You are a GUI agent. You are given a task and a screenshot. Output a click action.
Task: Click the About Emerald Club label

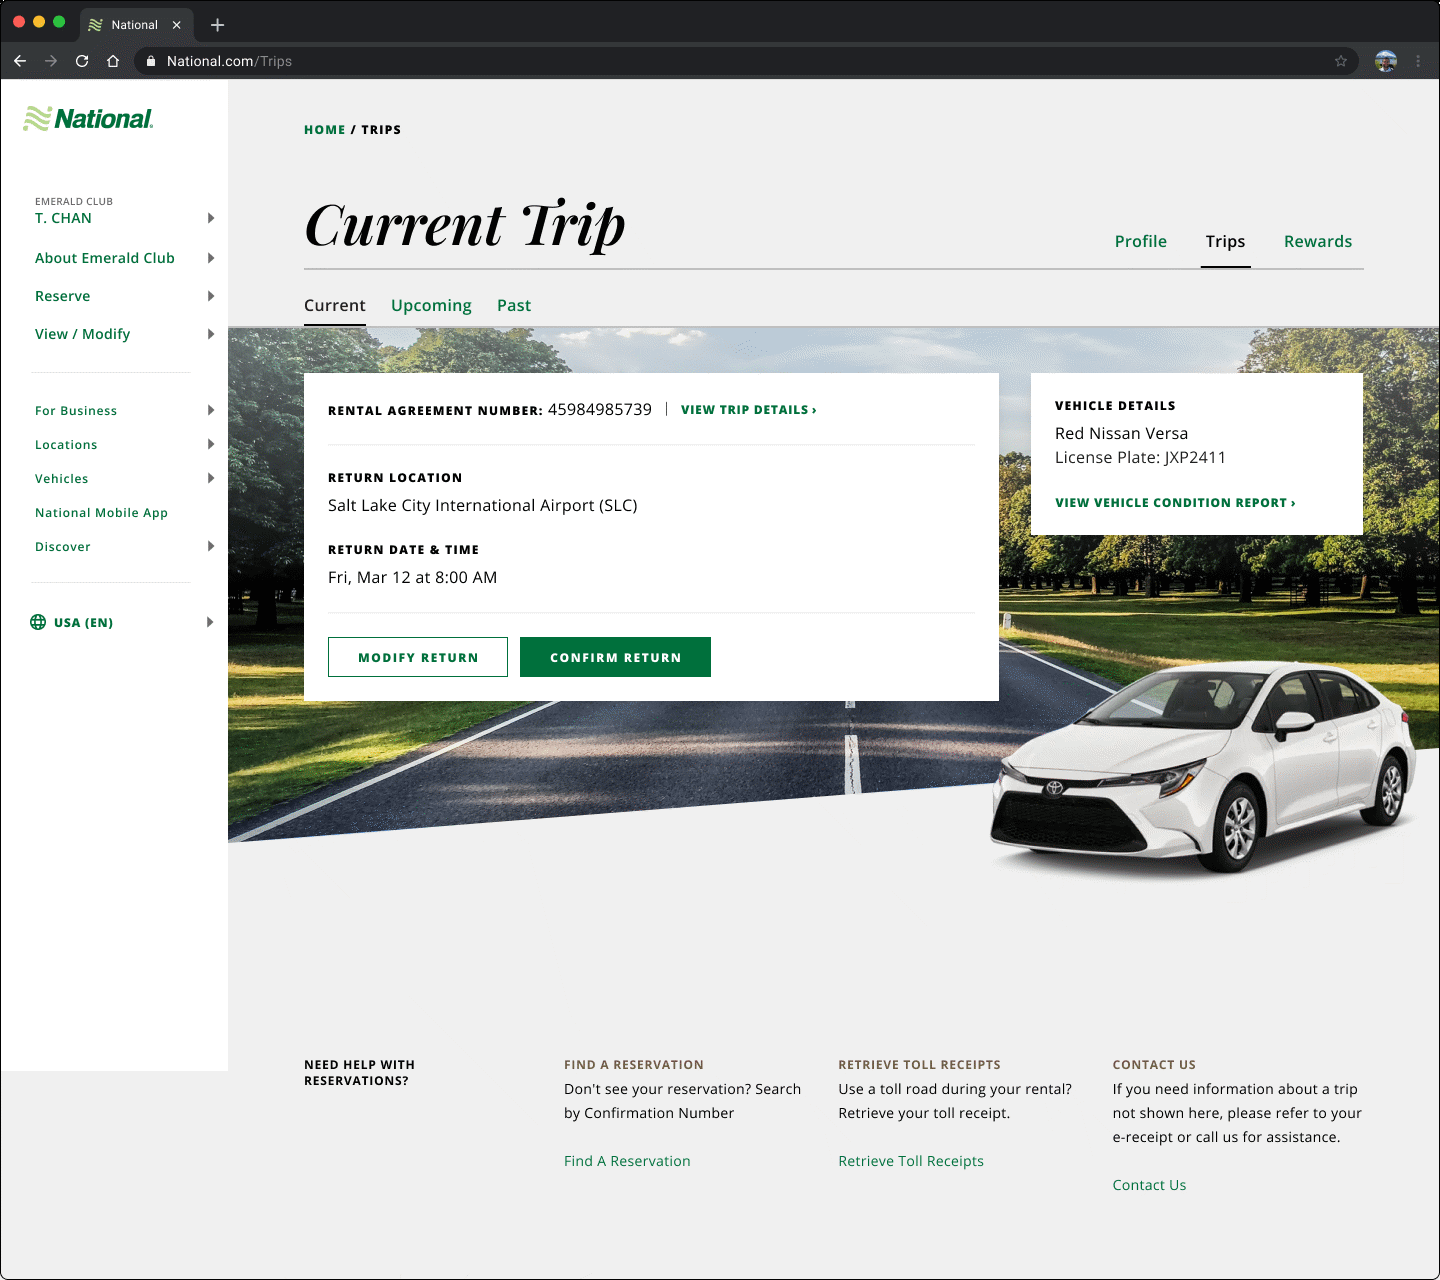click(x=105, y=258)
